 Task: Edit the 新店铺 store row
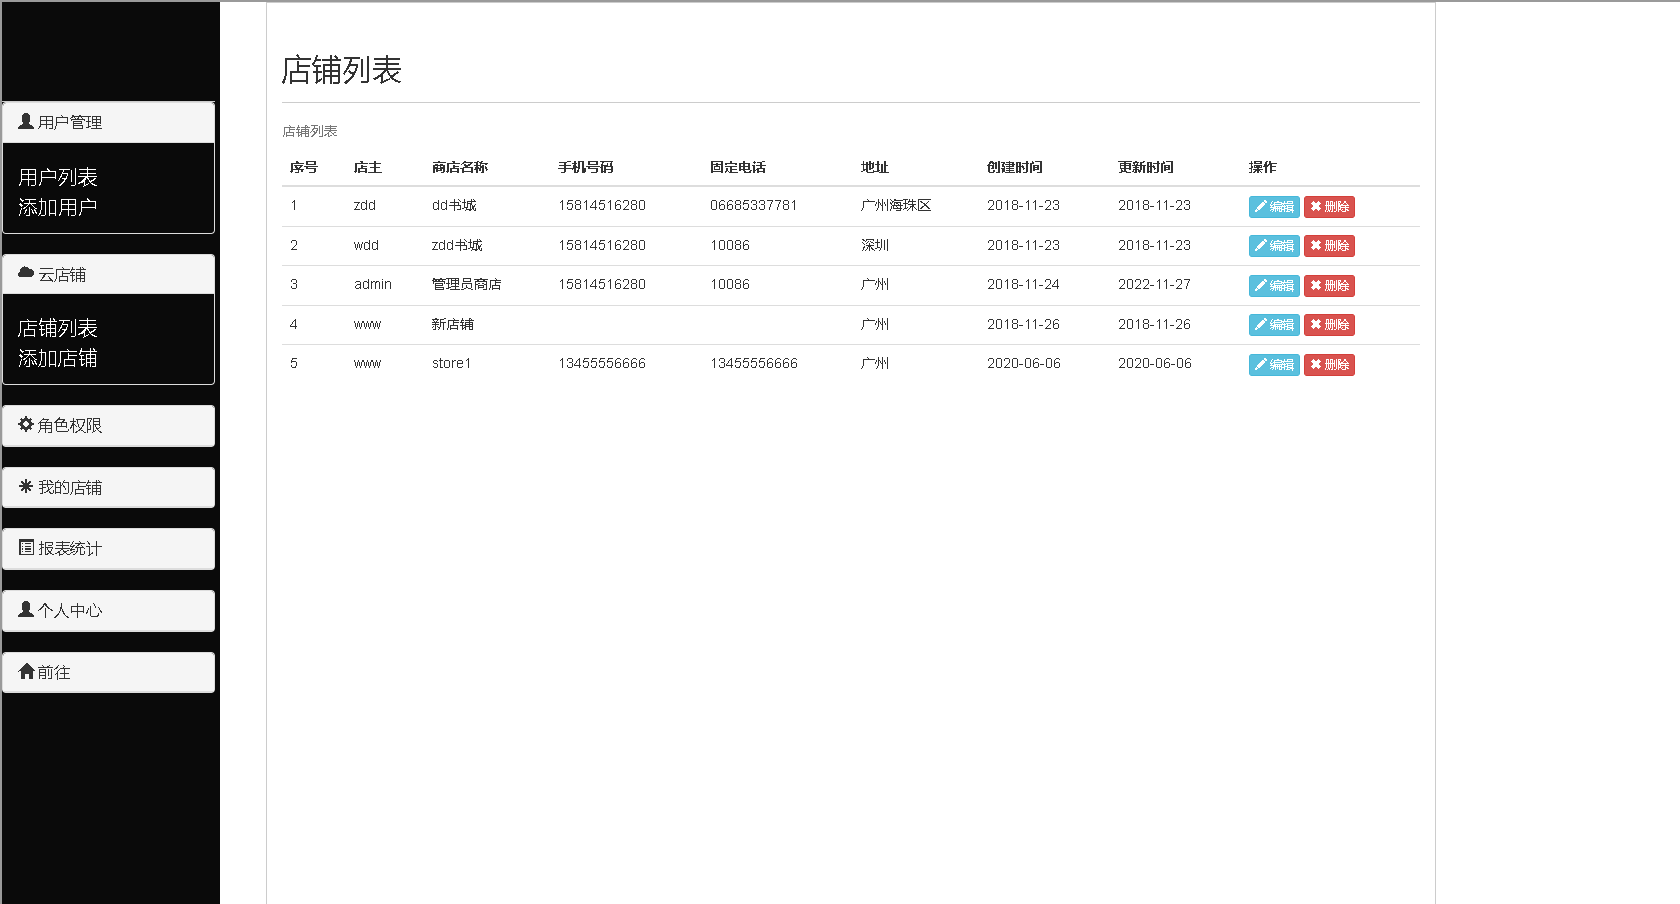pyautogui.click(x=1274, y=324)
